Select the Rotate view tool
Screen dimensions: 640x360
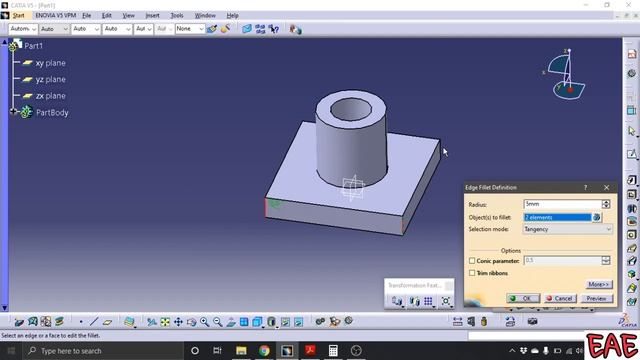click(x=191, y=322)
